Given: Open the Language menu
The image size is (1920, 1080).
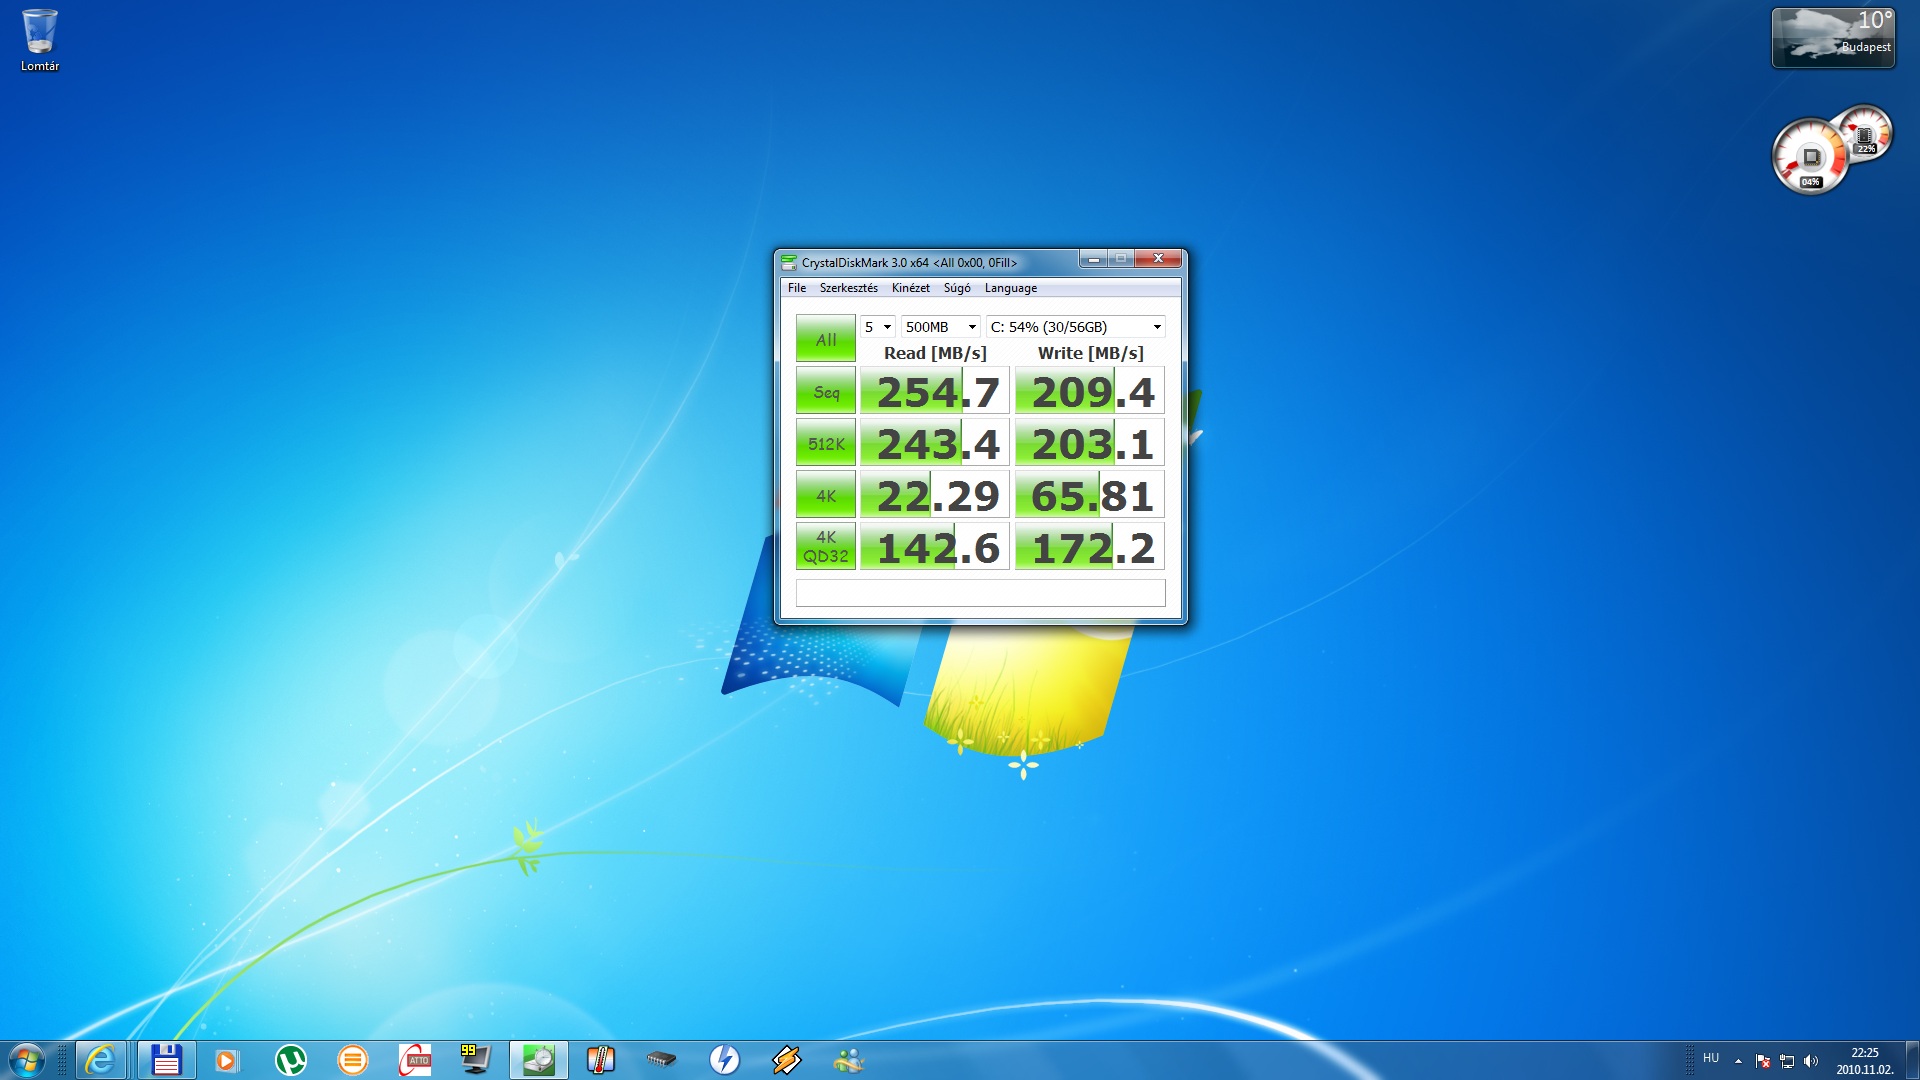Looking at the screenshot, I should [x=1010, y=288].
